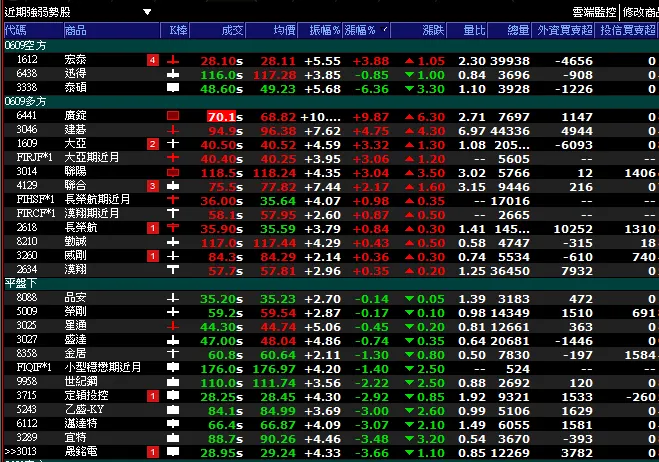Viewport: 659px width, 462px height.
Task: Select the 0609空方 group header
Action: [25, 45]
